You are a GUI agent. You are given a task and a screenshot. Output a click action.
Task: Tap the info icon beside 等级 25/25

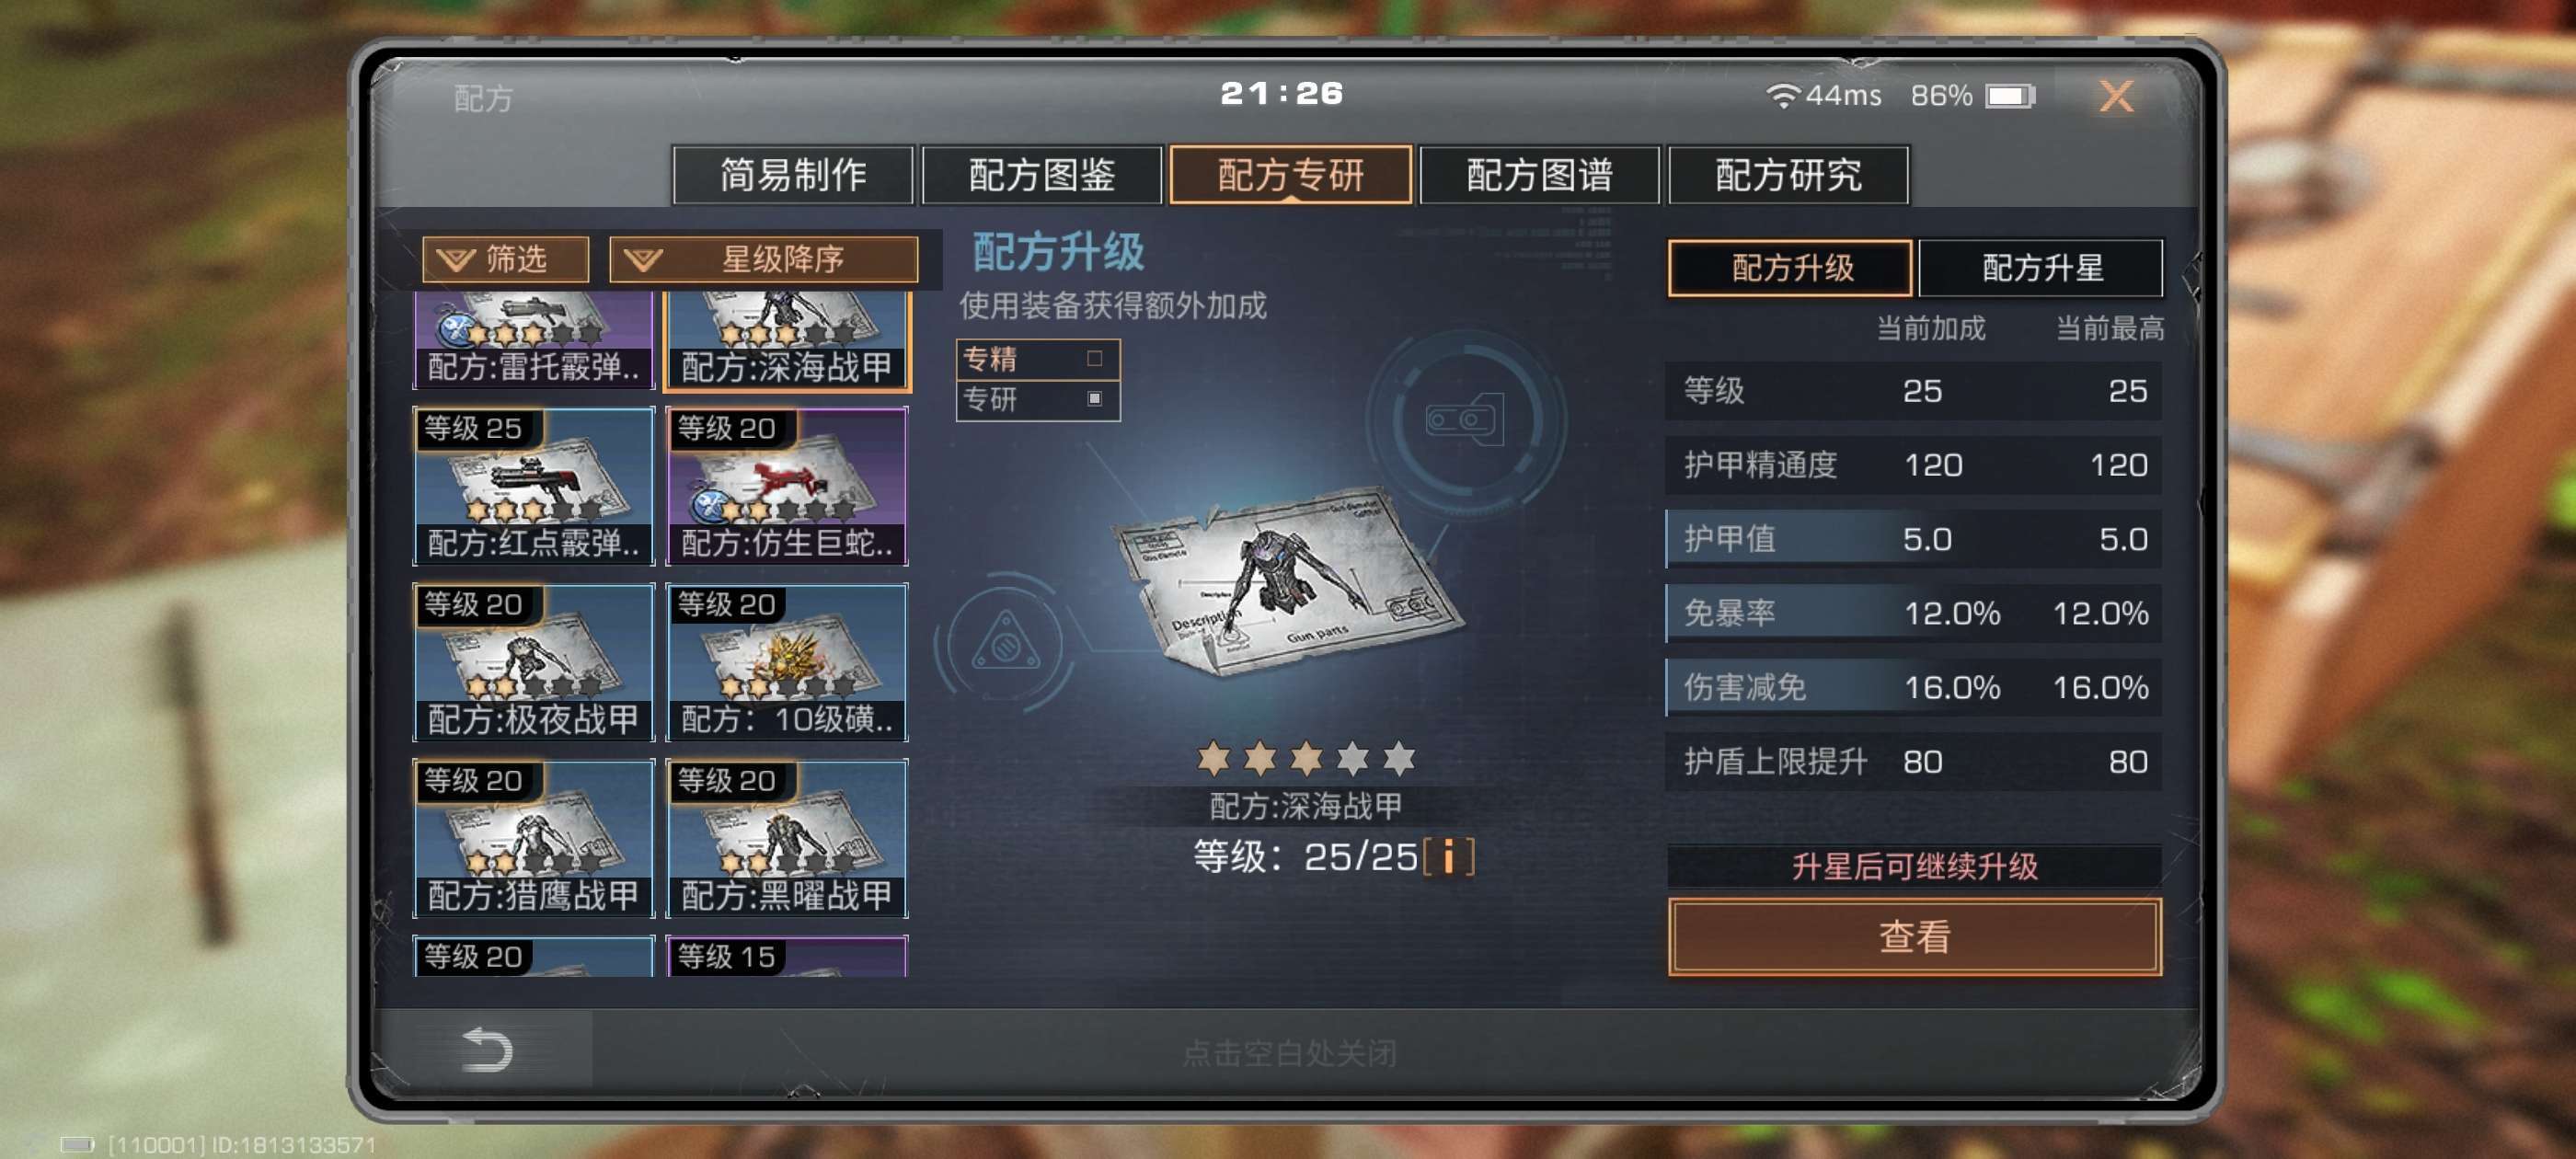click(x=1448, y=857)
